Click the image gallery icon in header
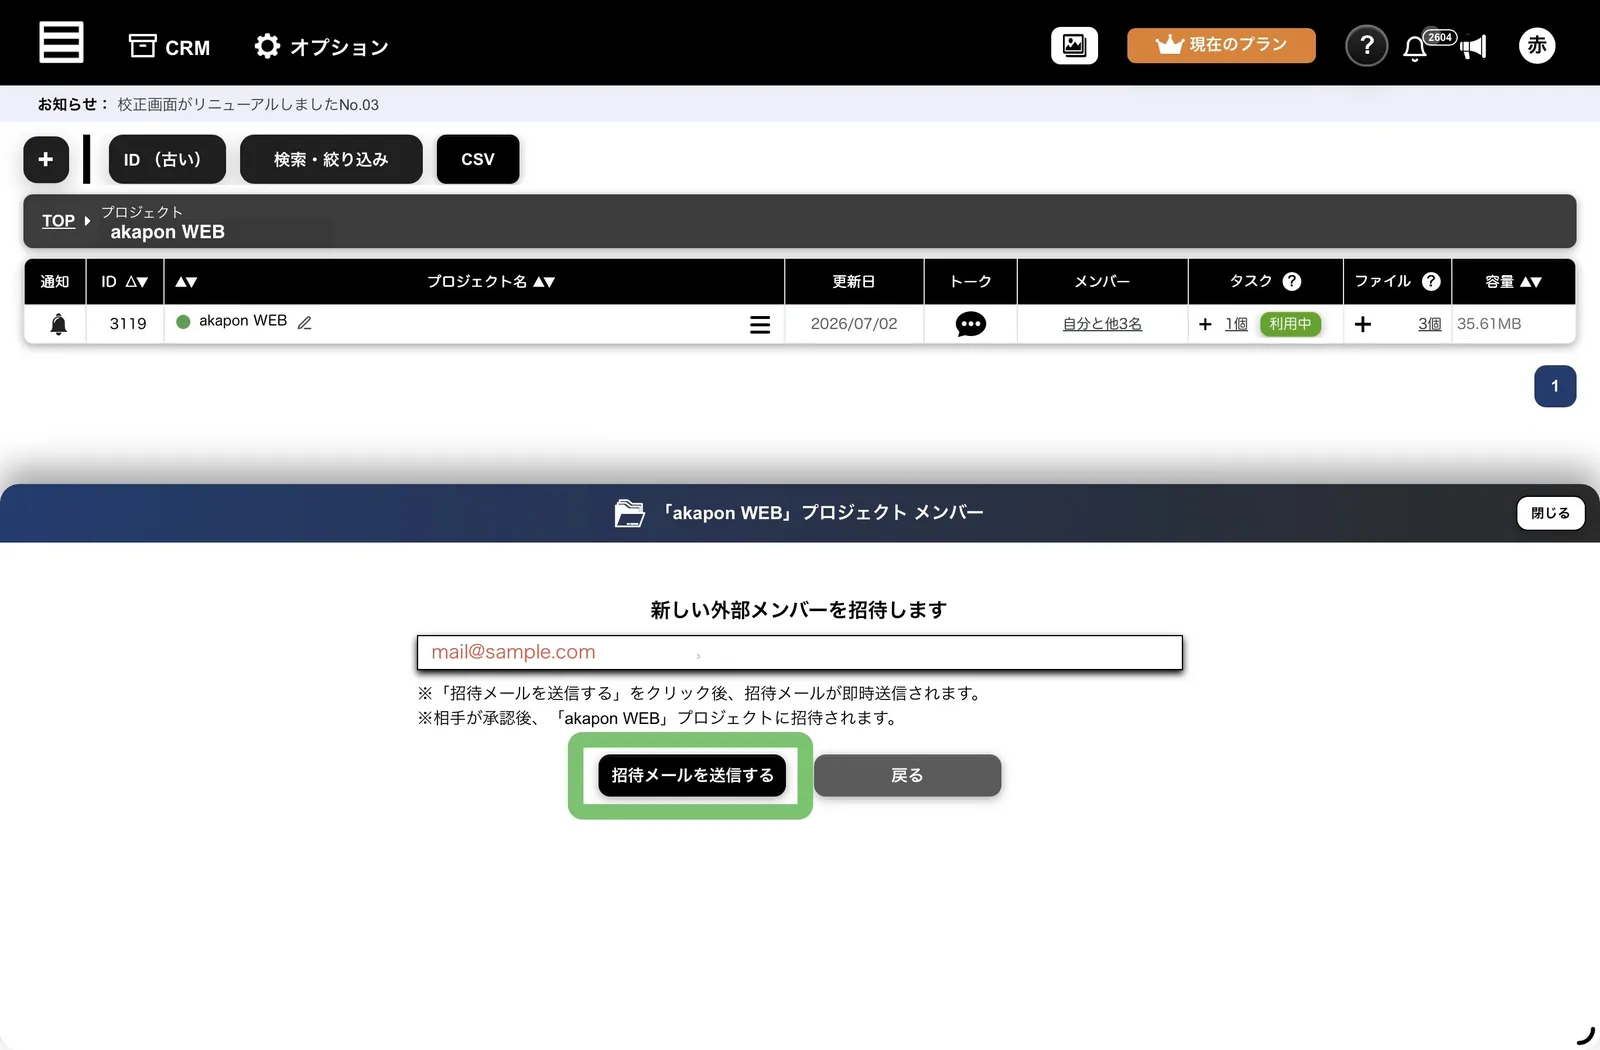Image resolution: width=1600 pixels, height=1050 pixels. [1074, 45]
